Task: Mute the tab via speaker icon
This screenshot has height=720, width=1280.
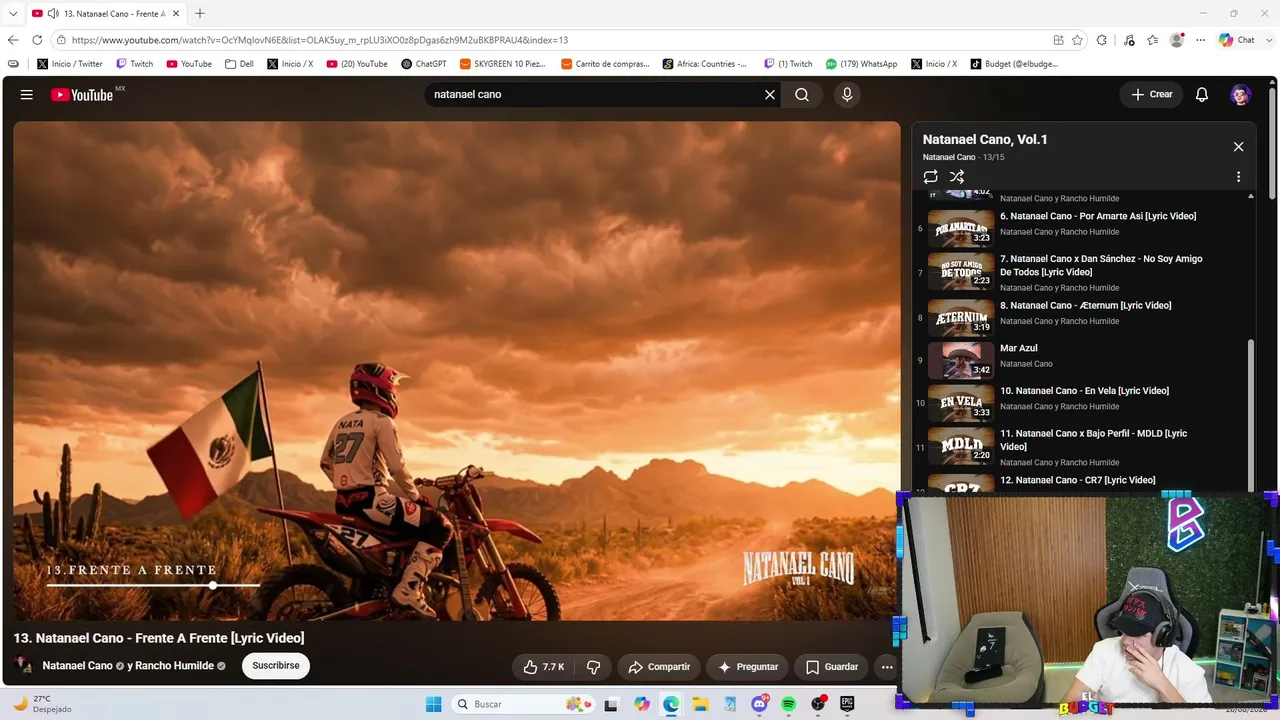Action: [x=52, y=14]
